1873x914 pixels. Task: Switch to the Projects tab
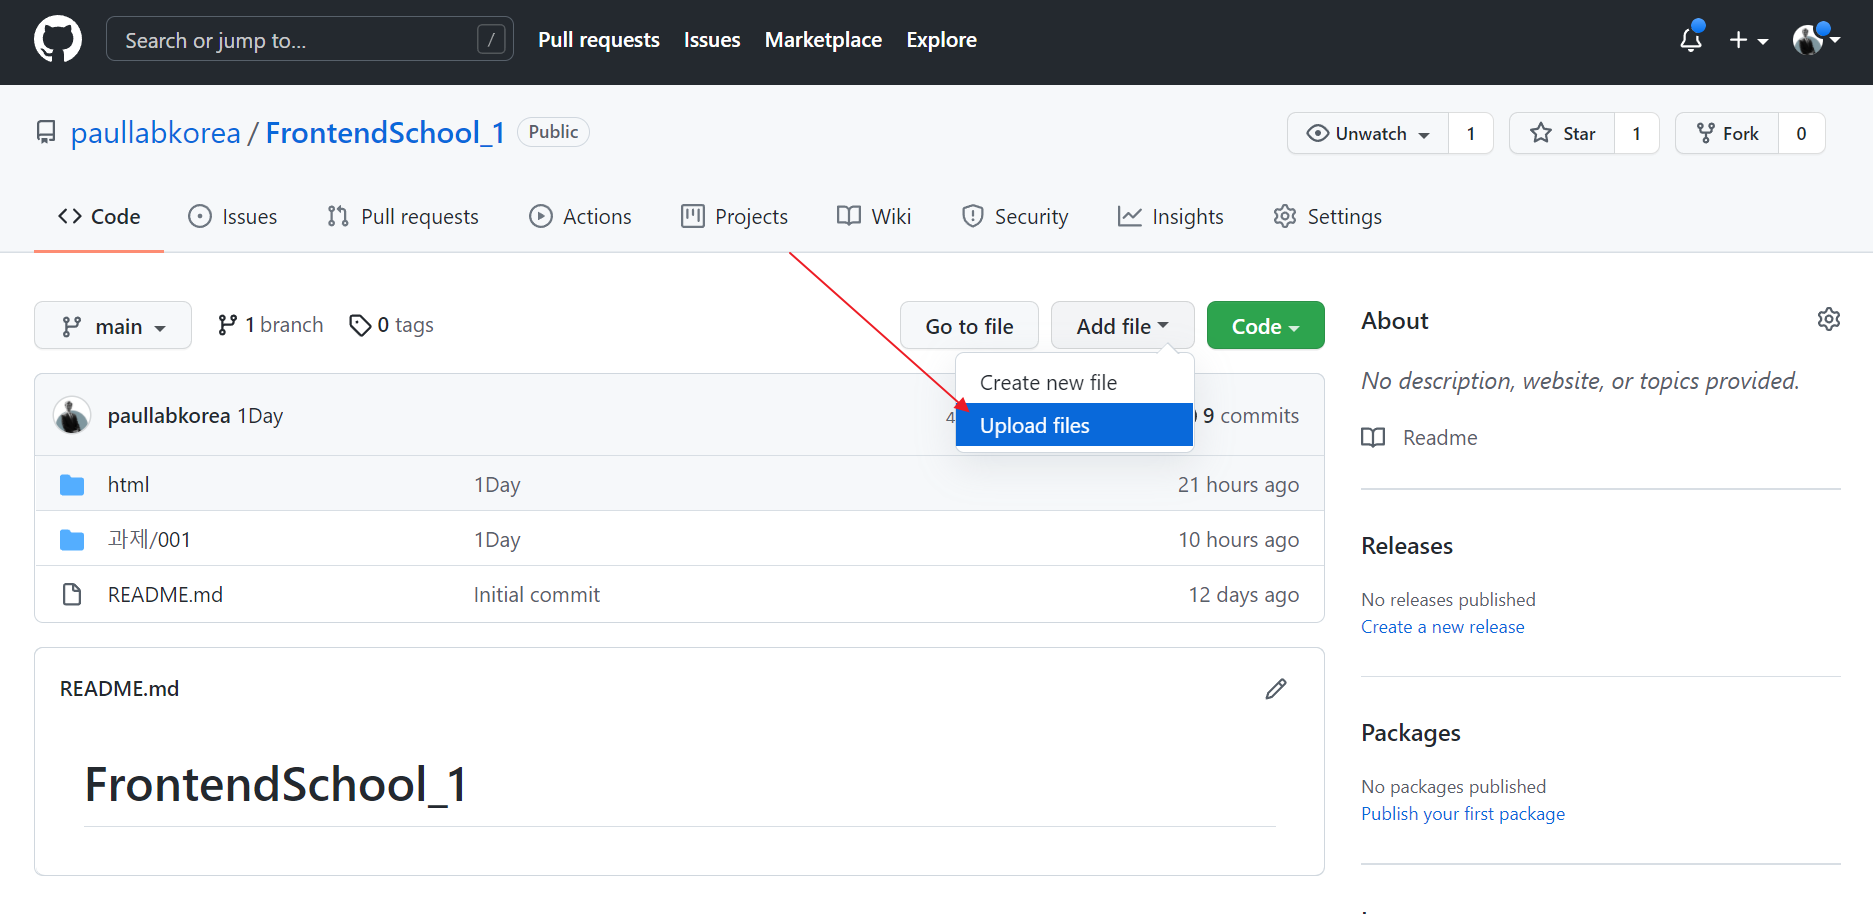tap(735, 217)
